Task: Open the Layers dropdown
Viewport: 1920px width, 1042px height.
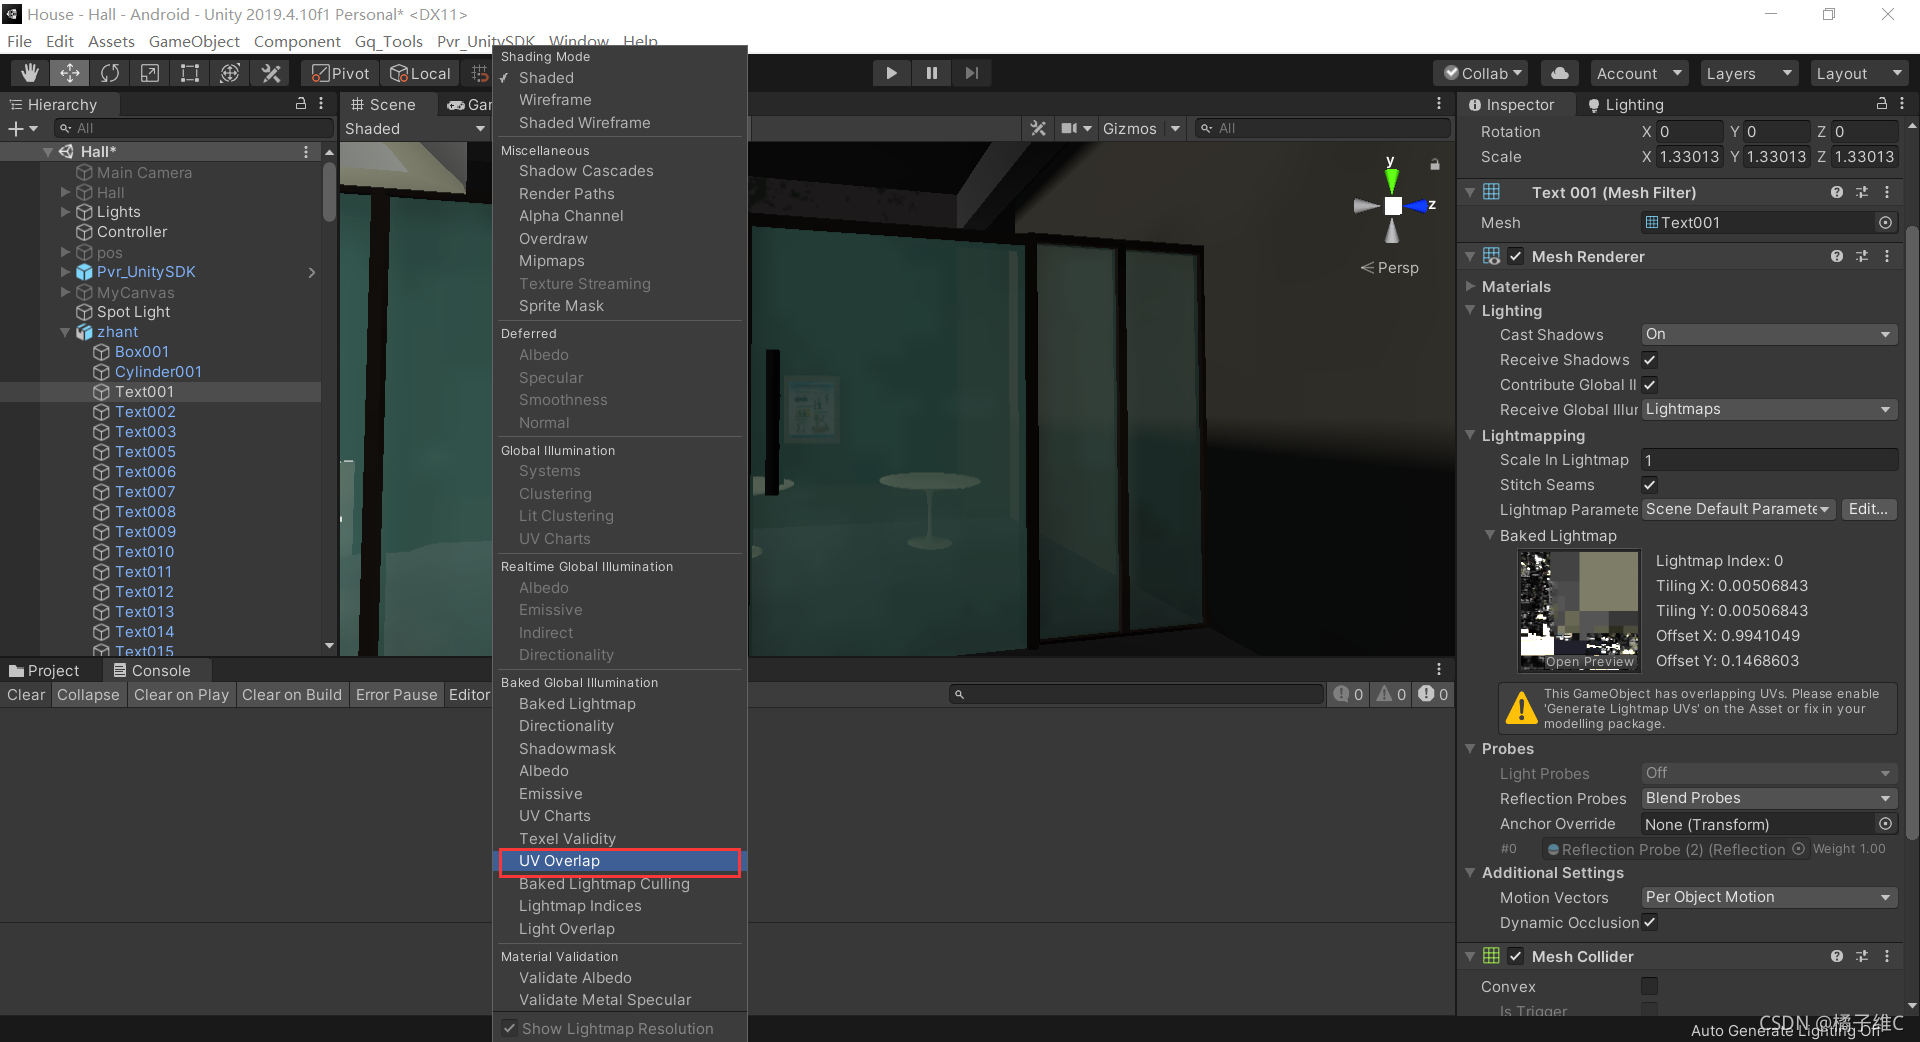Action: pos(1749,73)
